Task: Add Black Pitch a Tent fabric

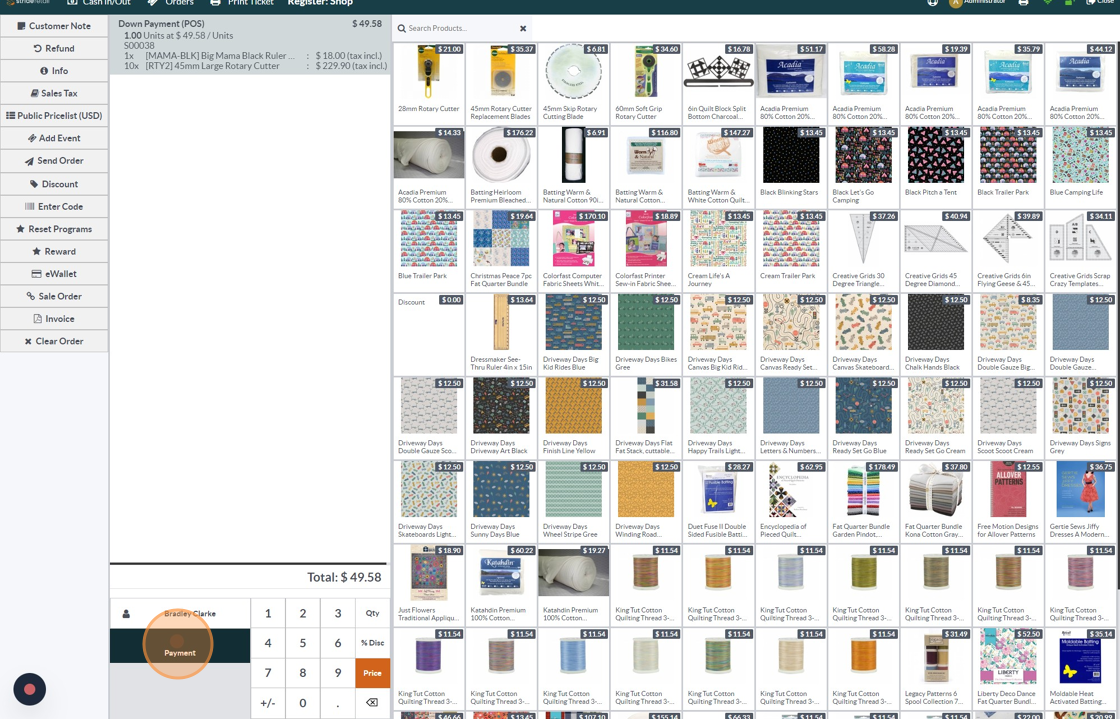Action: [x=936, y=167]
